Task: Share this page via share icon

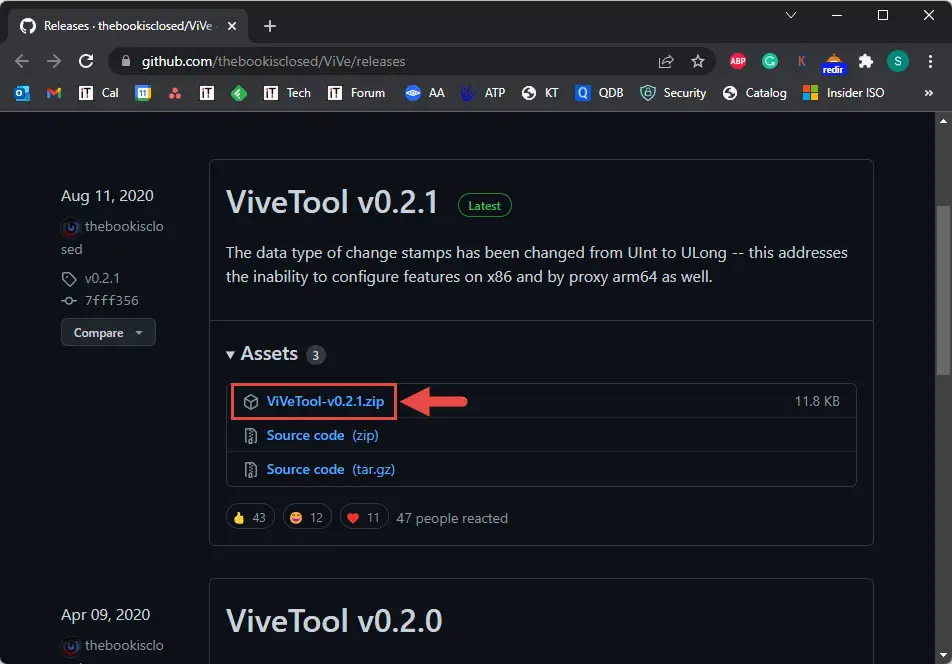Action: point(666,61)
